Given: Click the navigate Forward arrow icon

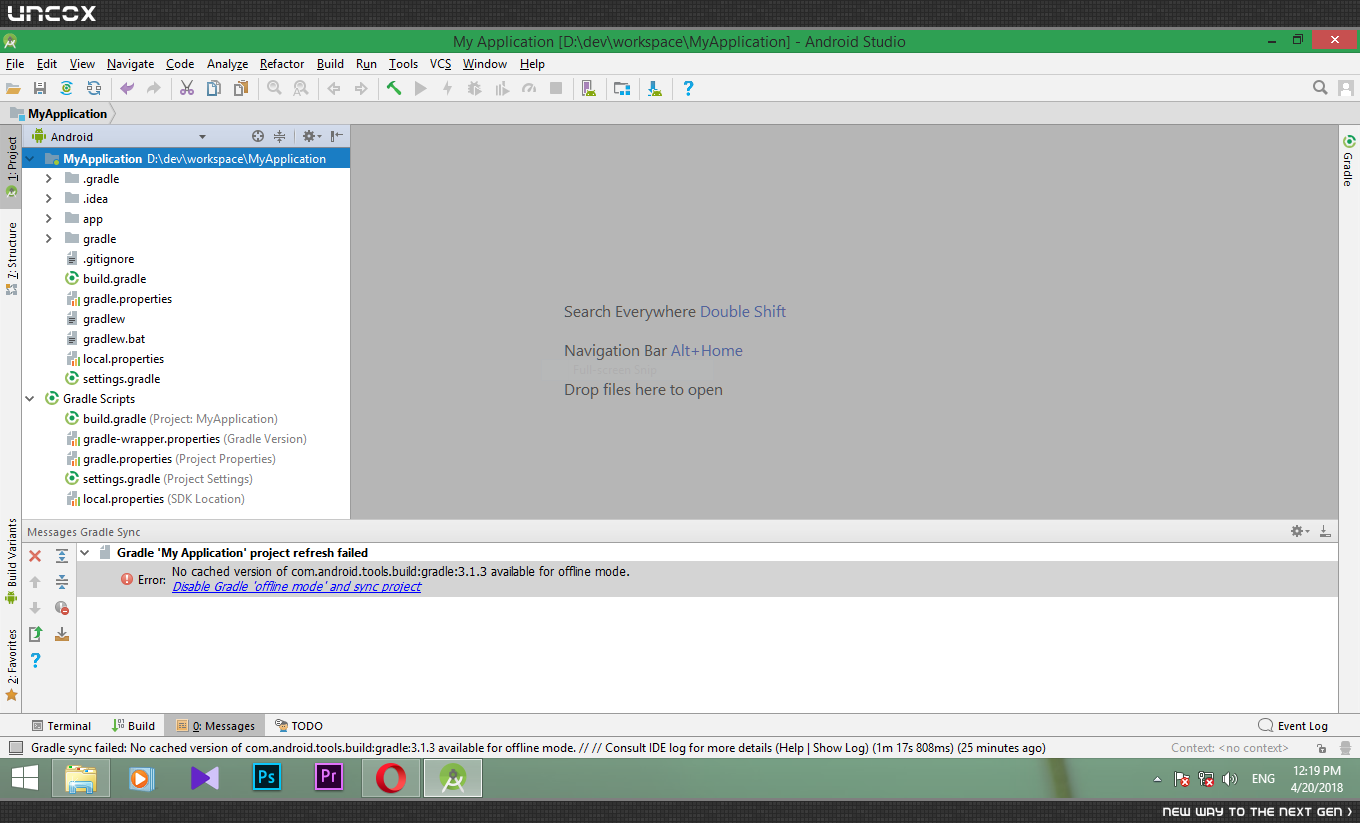Looking at the screenshot, I should (x=361, y=89).
